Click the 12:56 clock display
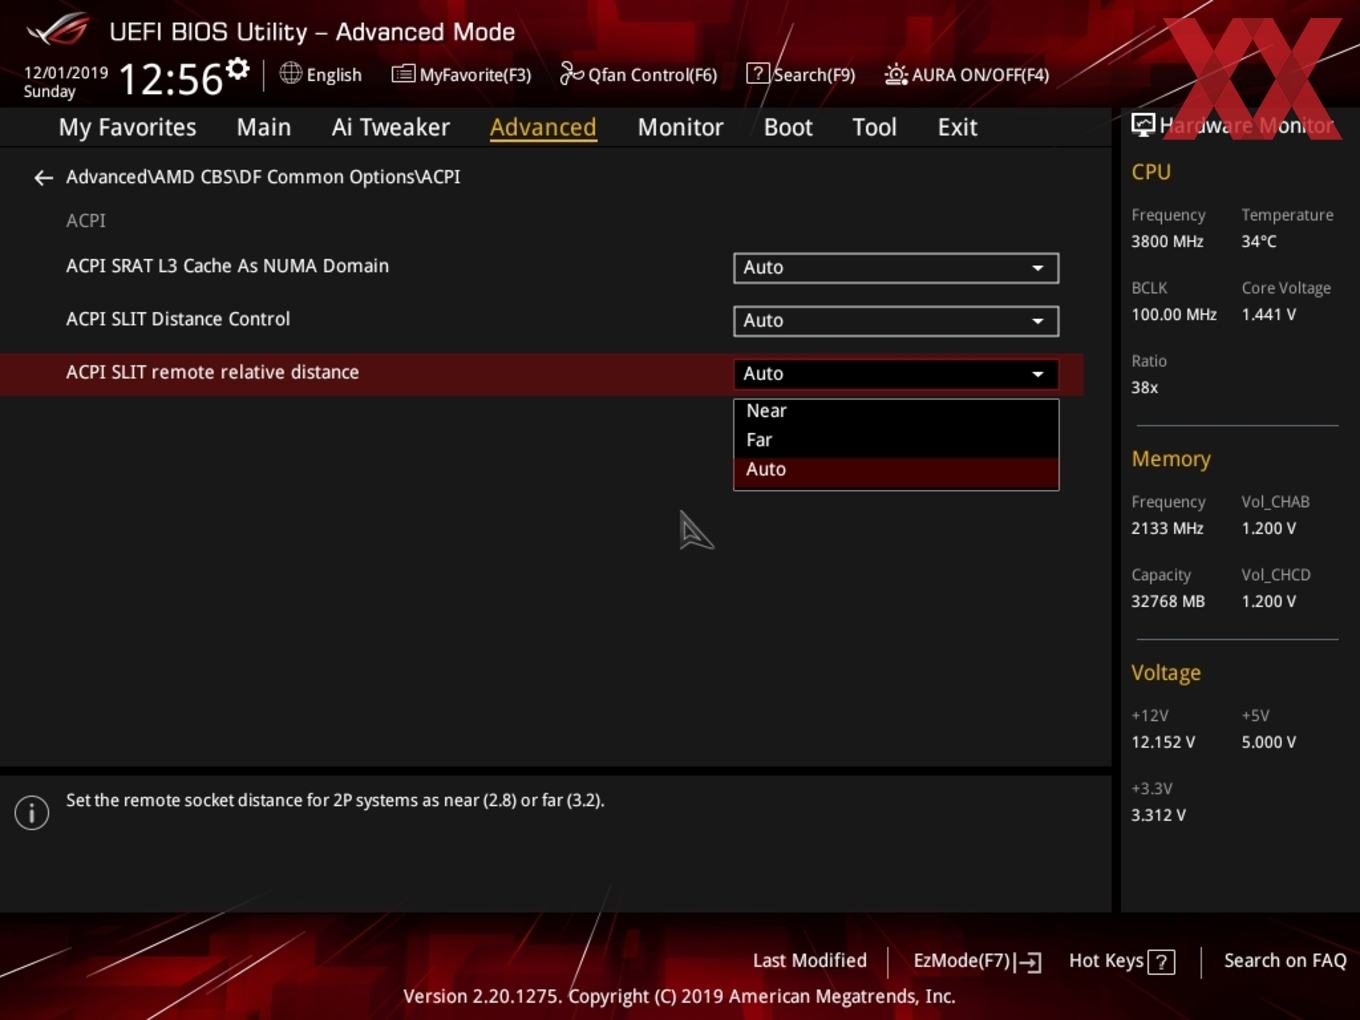 (170, 79)
